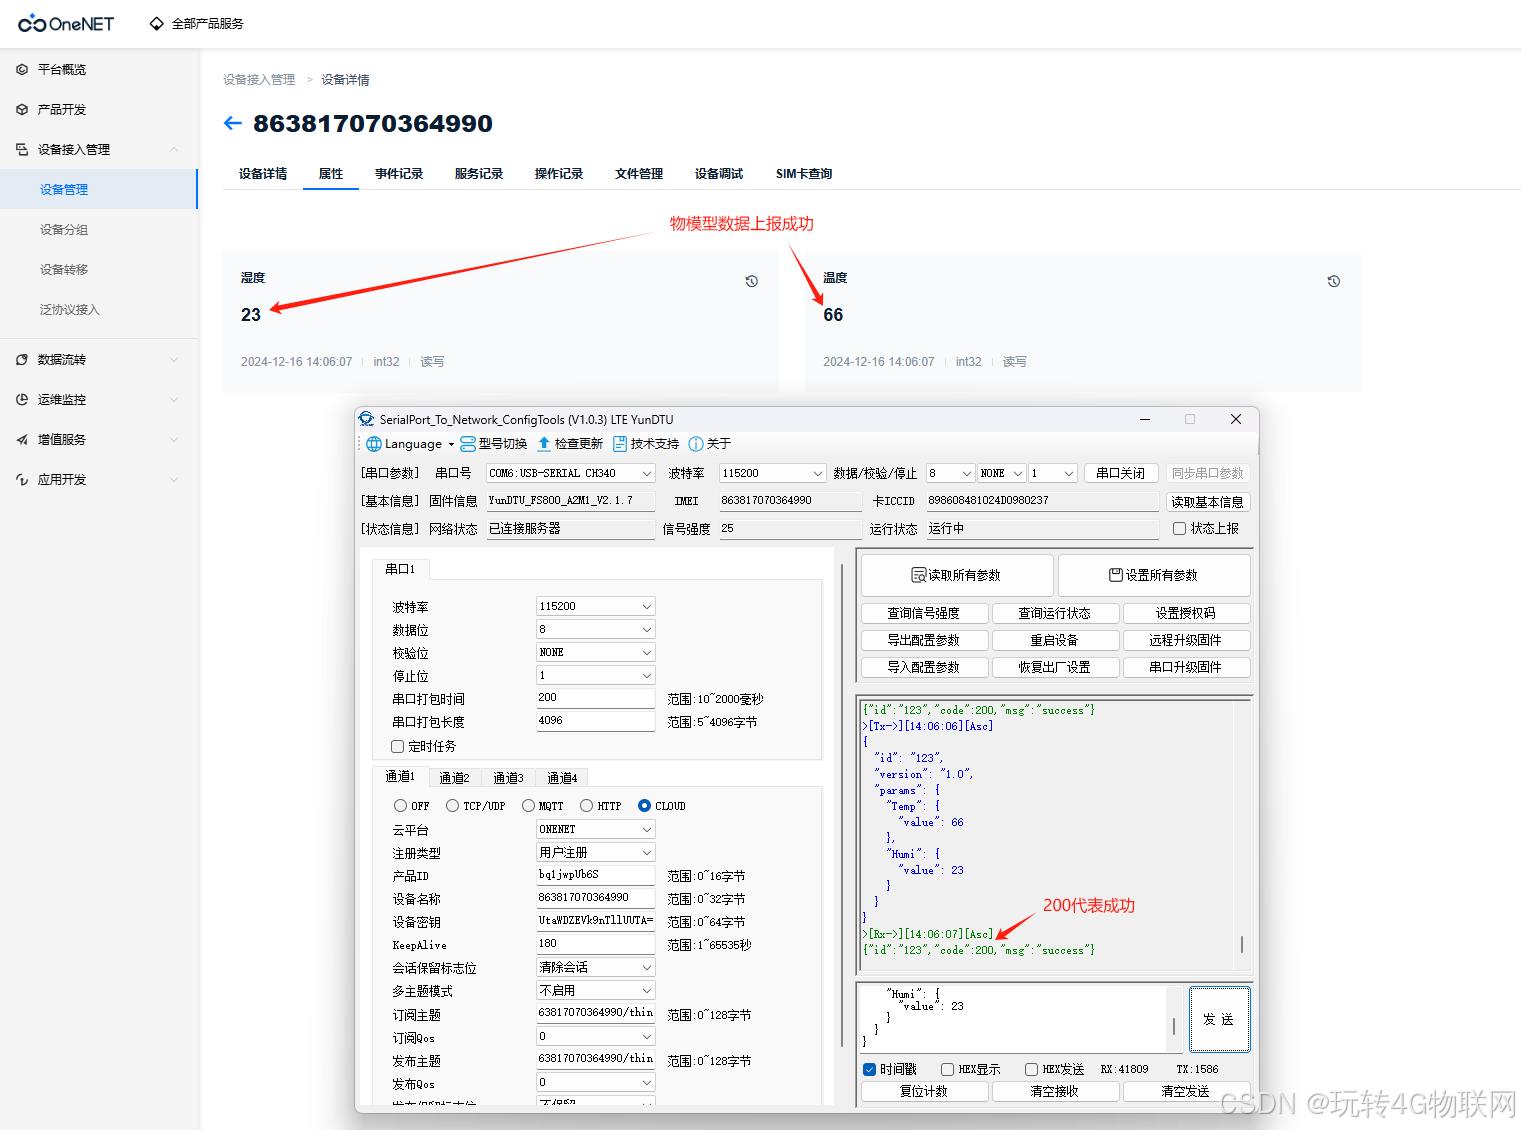Screen dimensions: 1521x1130
Task: Switch to the 事件记录 tab
Action: pos(399,173)
